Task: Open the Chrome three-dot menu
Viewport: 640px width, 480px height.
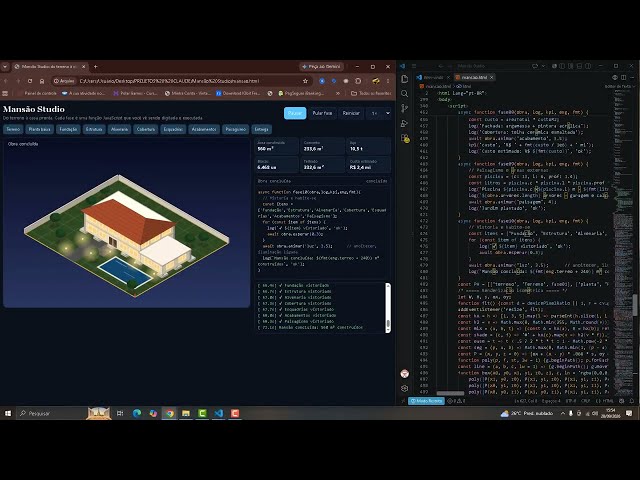Action: [388, 81]
